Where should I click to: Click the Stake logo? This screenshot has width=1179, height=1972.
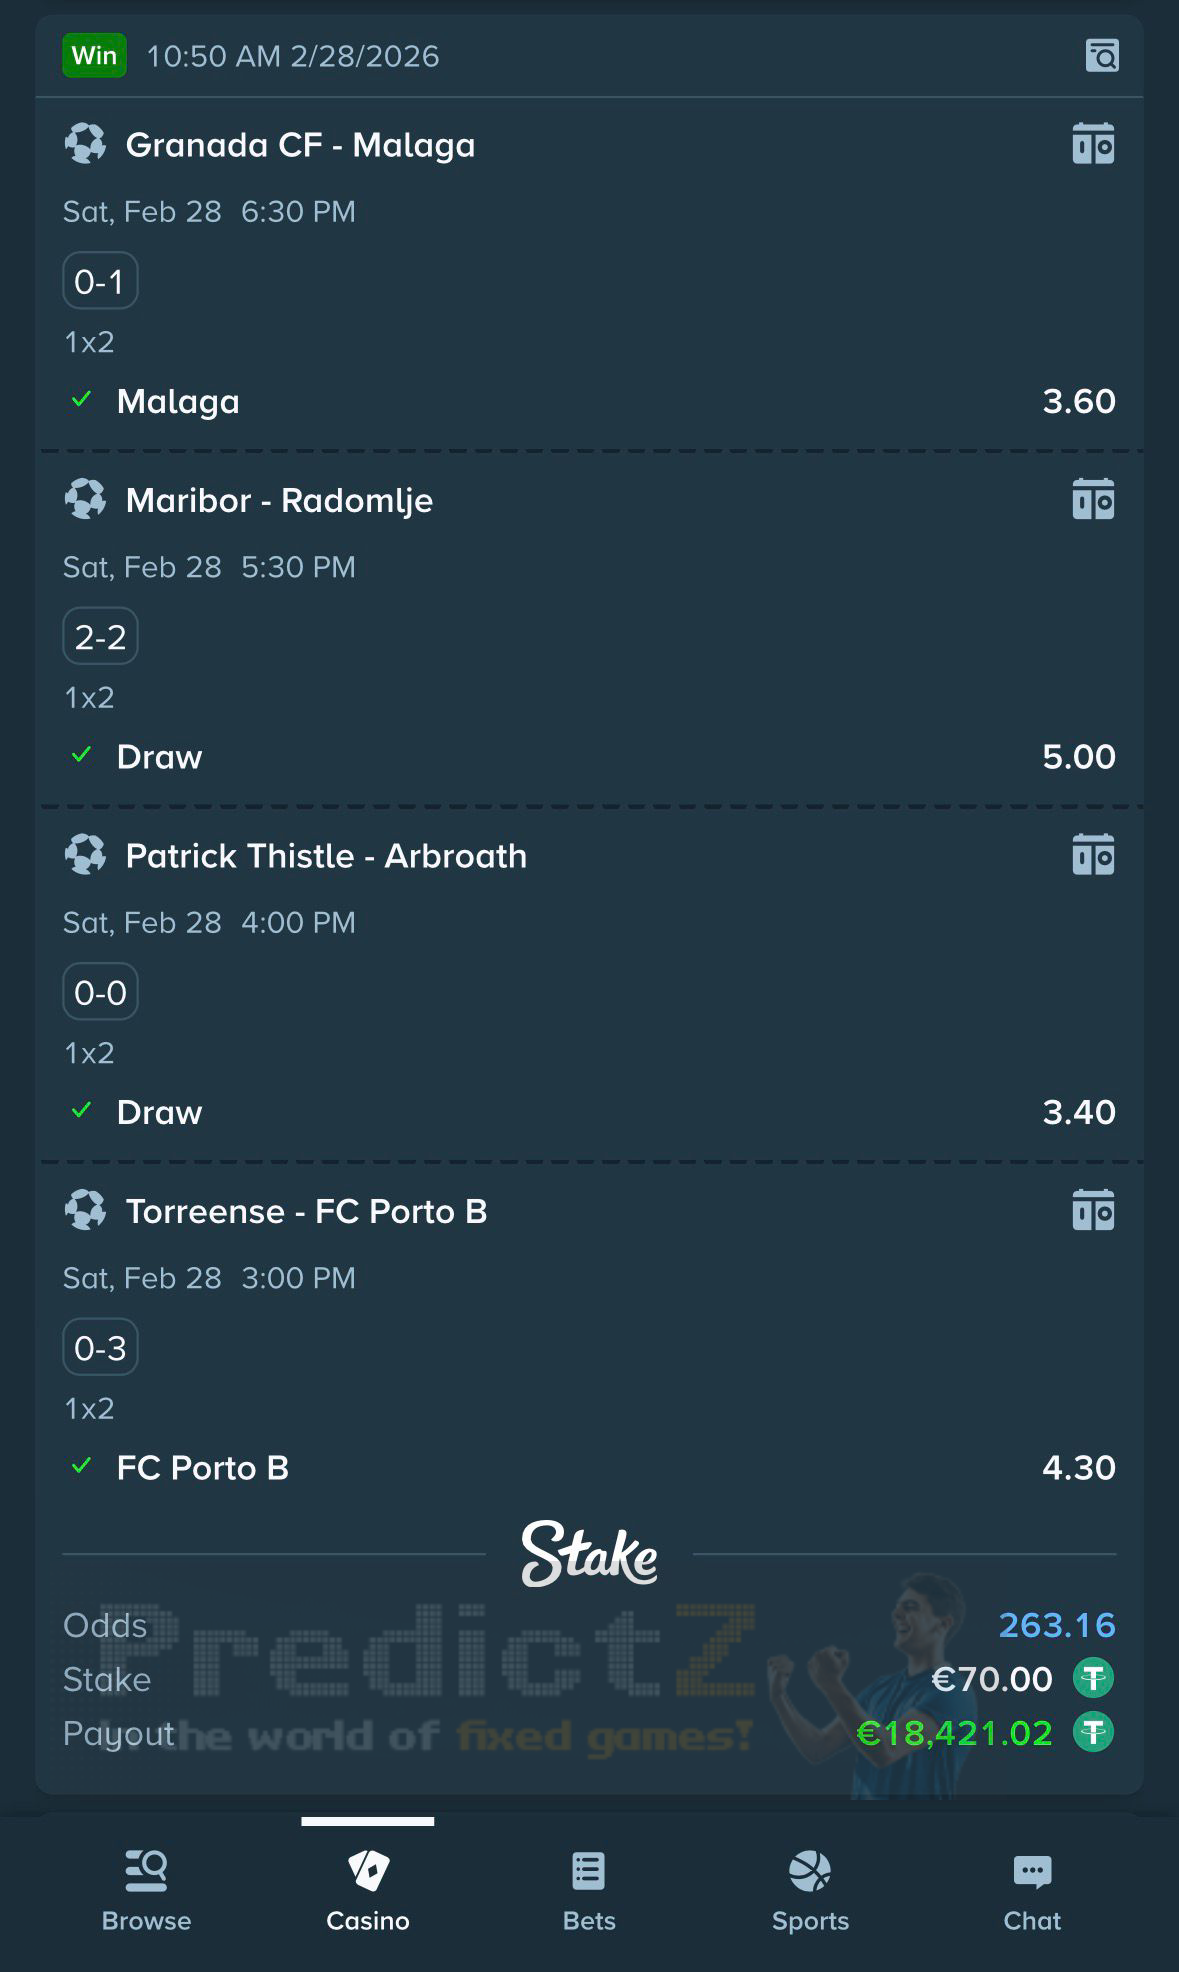tap(589, 1555)
